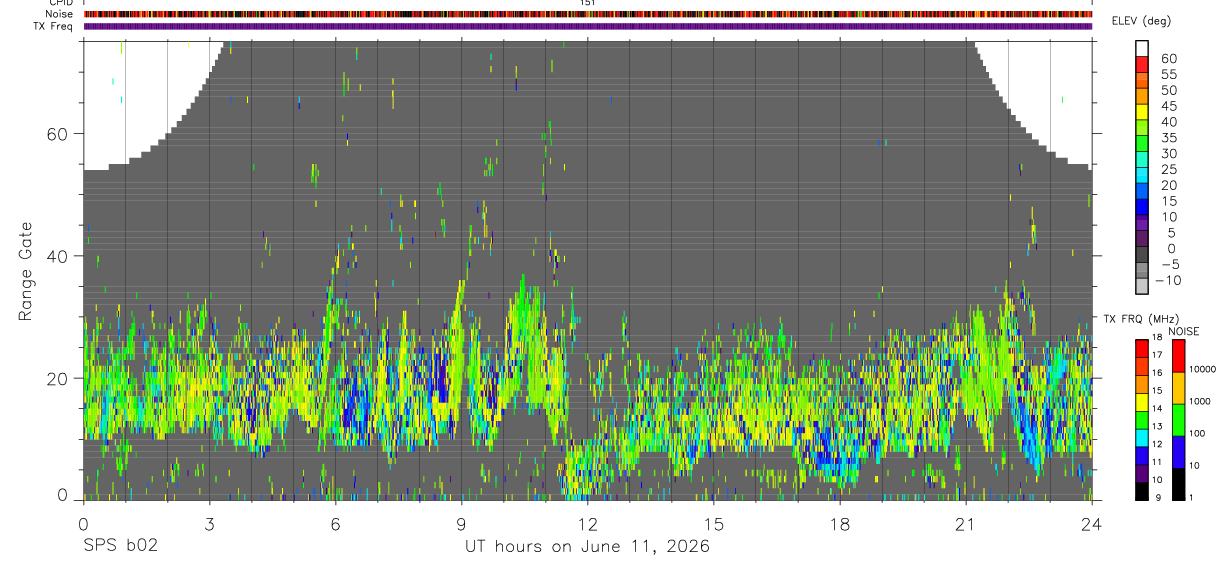Click the NOISE legend title
The image size is (1228, 567).
[x=1184, y=330]
